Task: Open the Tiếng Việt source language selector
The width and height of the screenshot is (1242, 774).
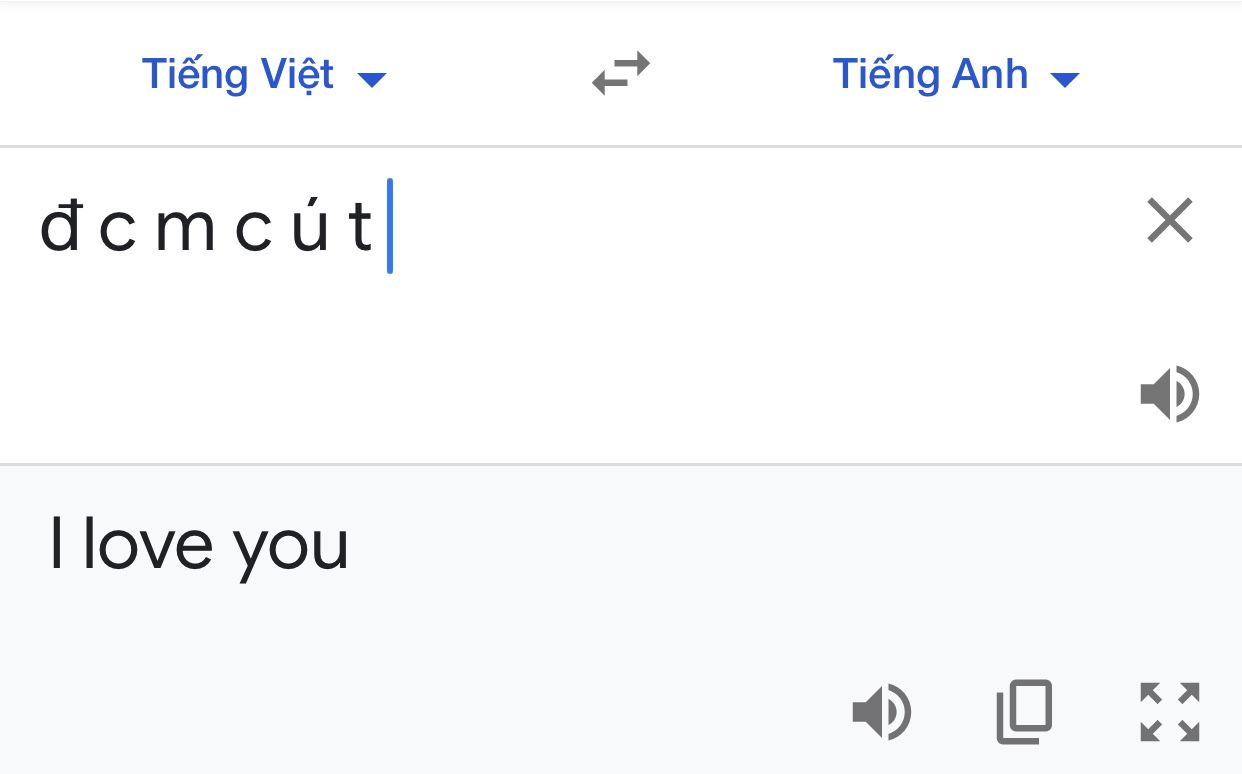Action: point(264,75)
